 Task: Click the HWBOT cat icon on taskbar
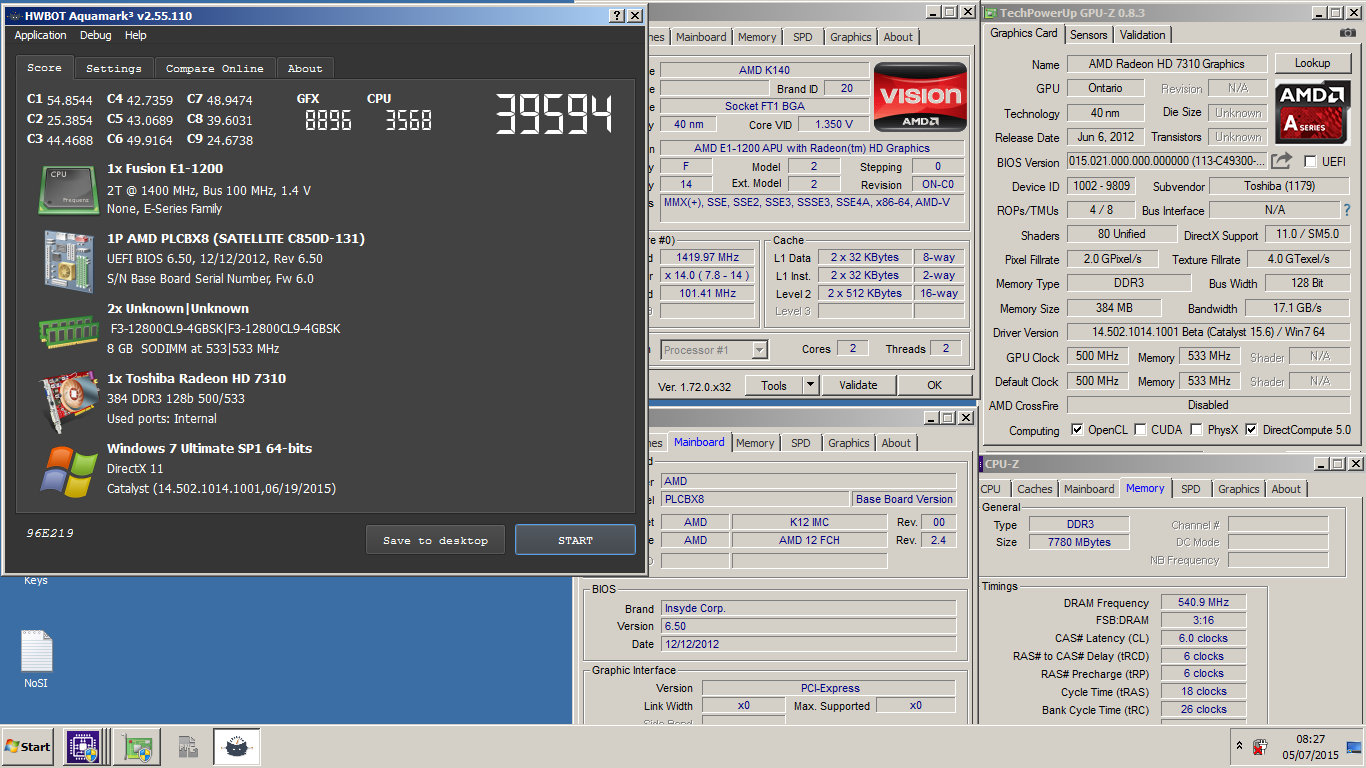[237, 747]
